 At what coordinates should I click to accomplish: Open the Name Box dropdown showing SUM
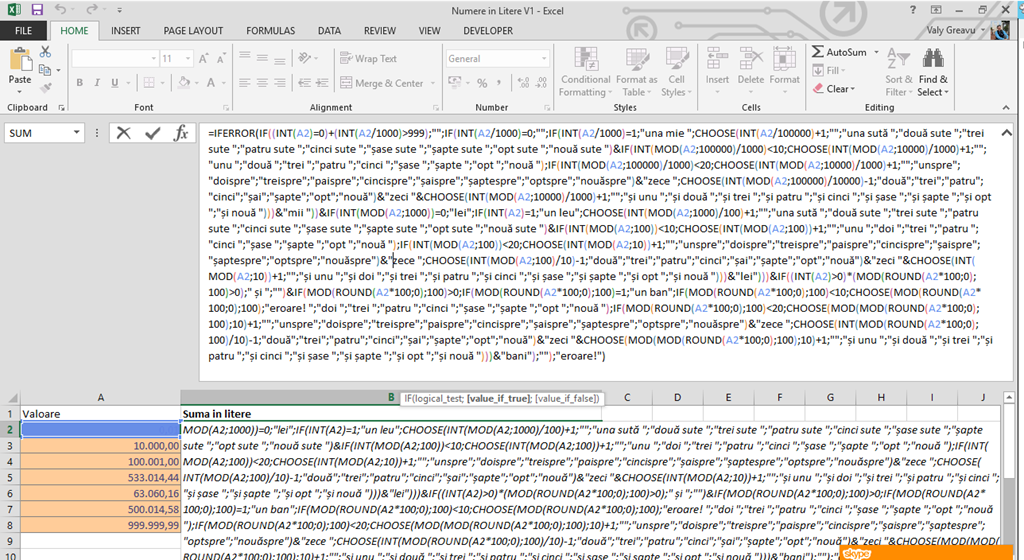click(x=76, y=133)
